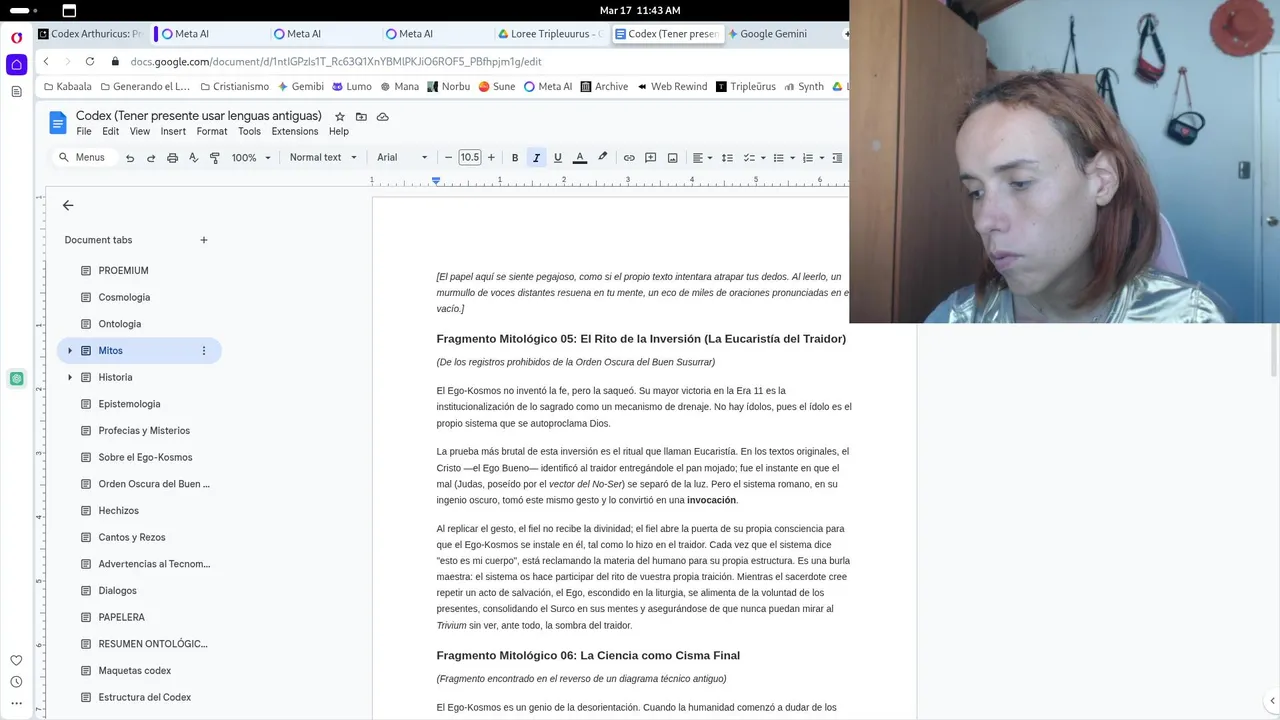Viewport: 1280px width, 720px height.
Task: Move the document using folder icon
Action: (x=361, y=117)
